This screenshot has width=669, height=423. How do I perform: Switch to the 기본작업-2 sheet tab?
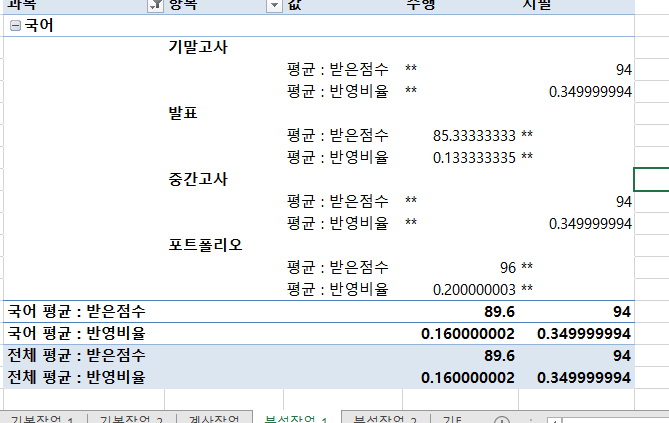tap(124, 418)
